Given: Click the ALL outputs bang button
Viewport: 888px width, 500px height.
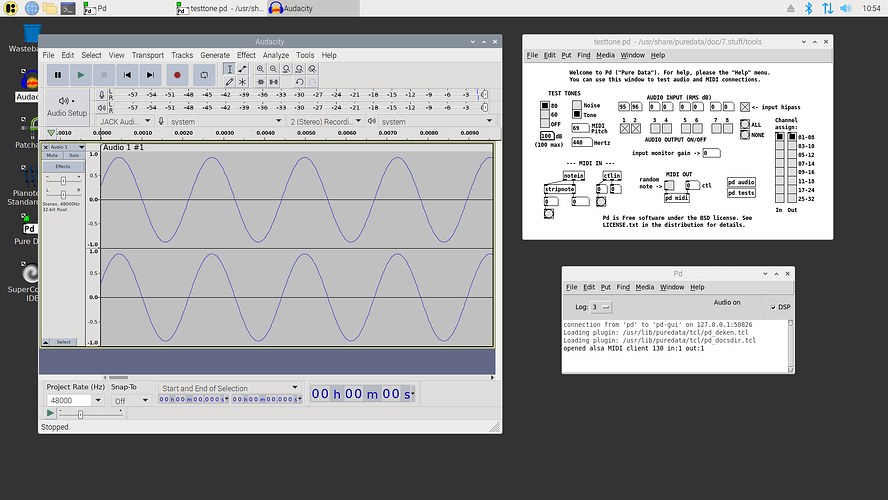Looking at the screenshot, I should point(745,124).
